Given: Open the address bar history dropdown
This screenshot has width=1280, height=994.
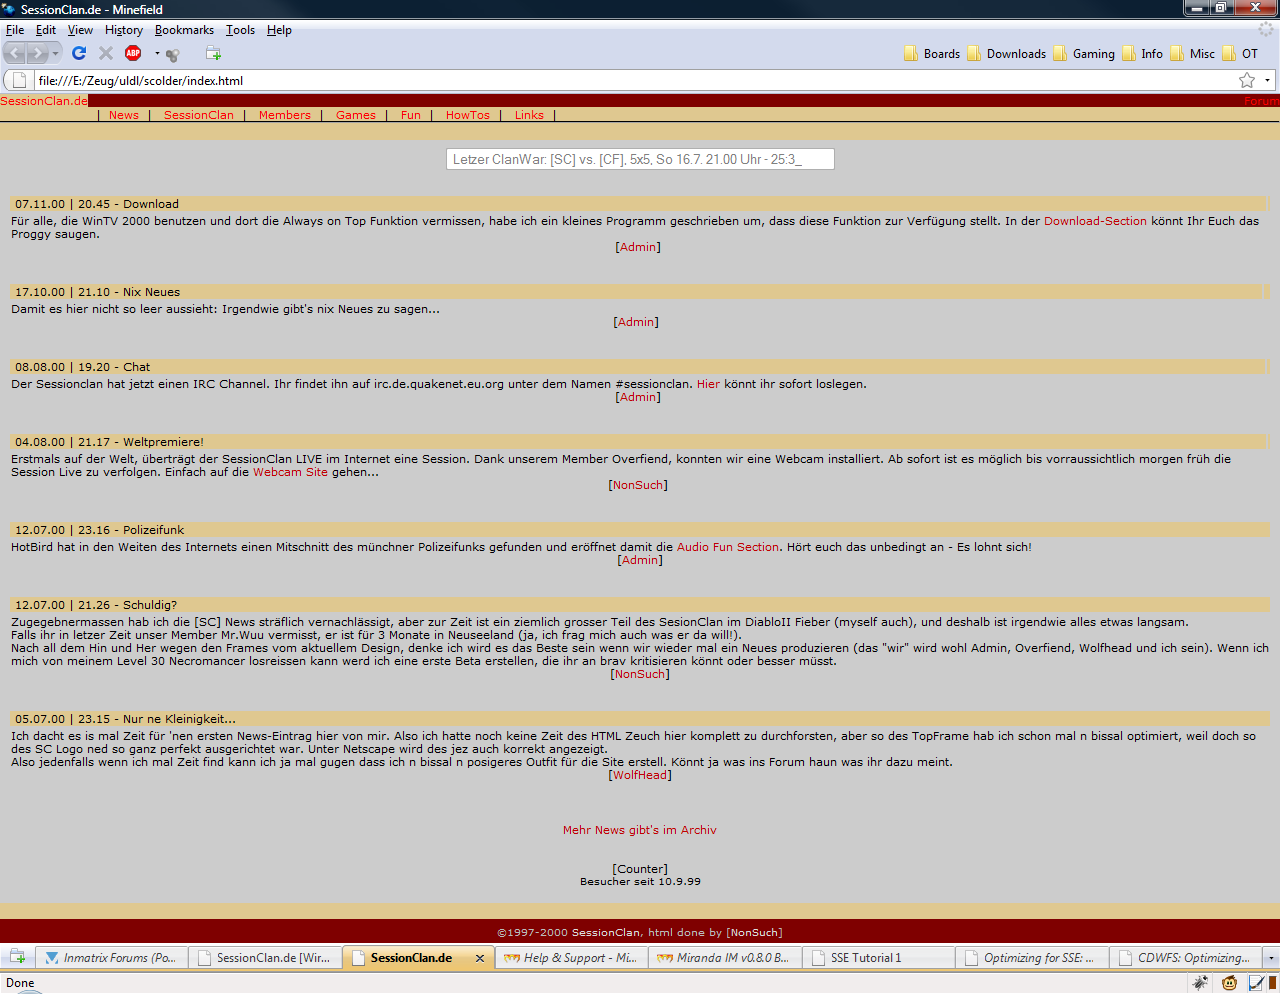Looking at the screenshot, I should pyautogui.click(x=1267, y=80).
